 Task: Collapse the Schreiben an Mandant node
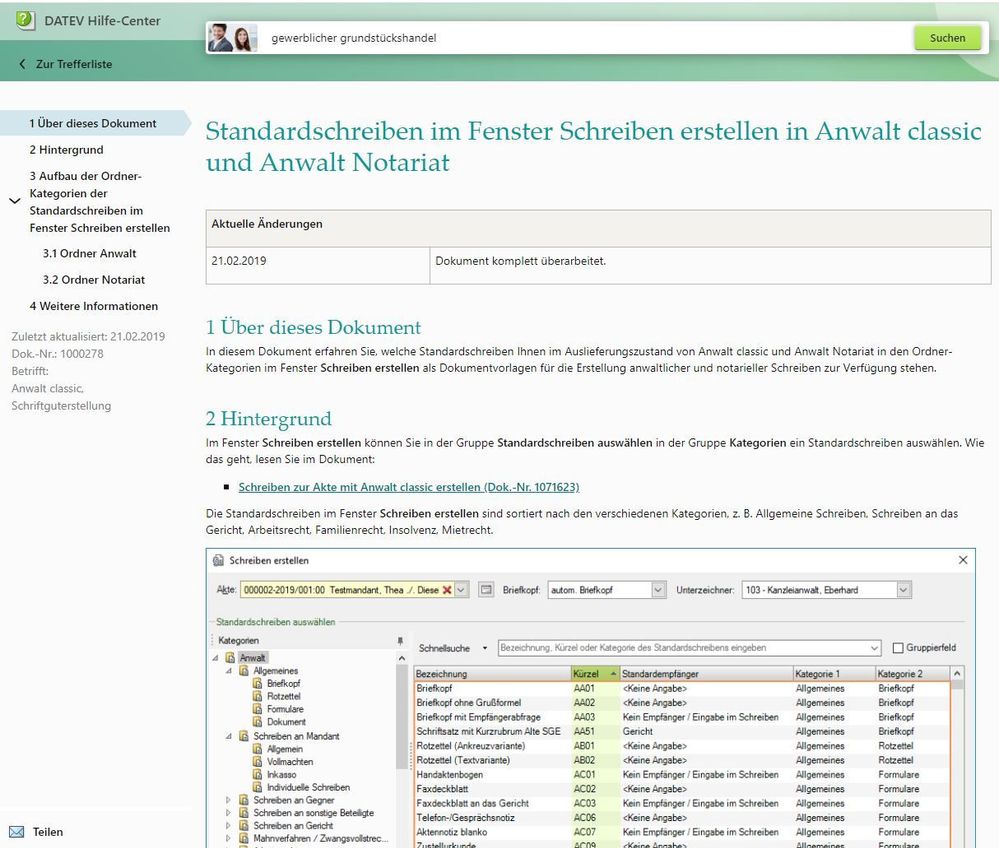pos(229,736)
